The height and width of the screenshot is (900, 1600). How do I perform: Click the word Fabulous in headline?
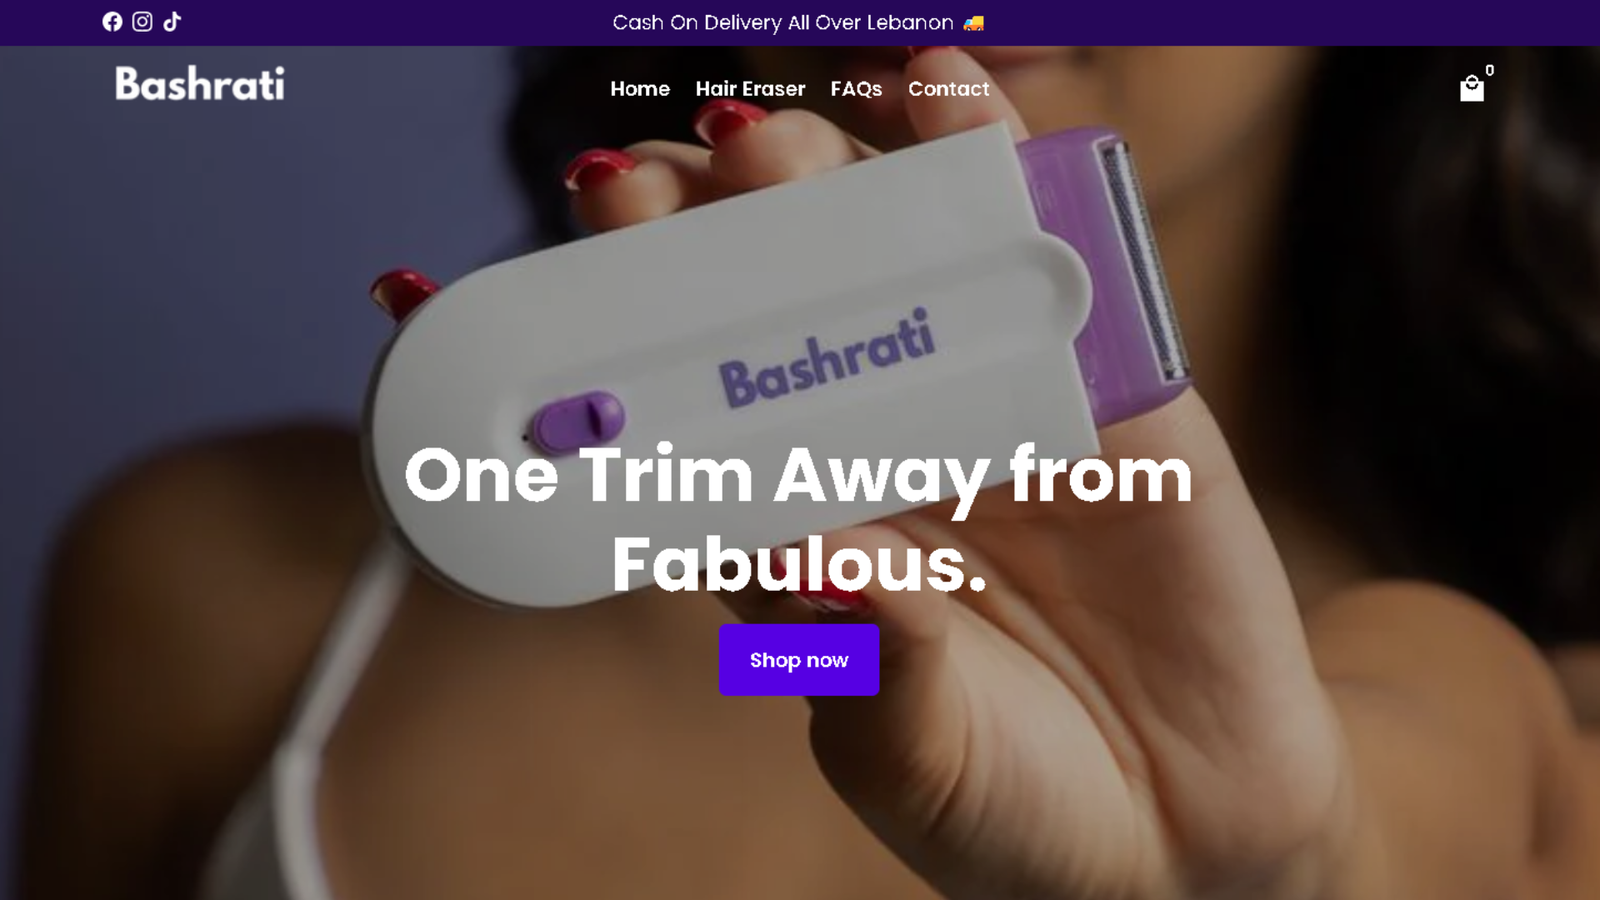coord(790,564)
